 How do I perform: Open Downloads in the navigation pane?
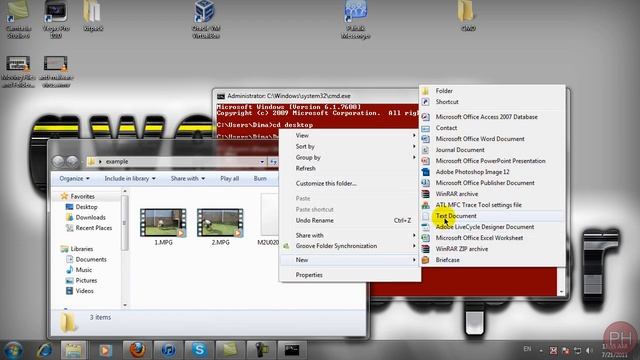click(x=90, y=218)
